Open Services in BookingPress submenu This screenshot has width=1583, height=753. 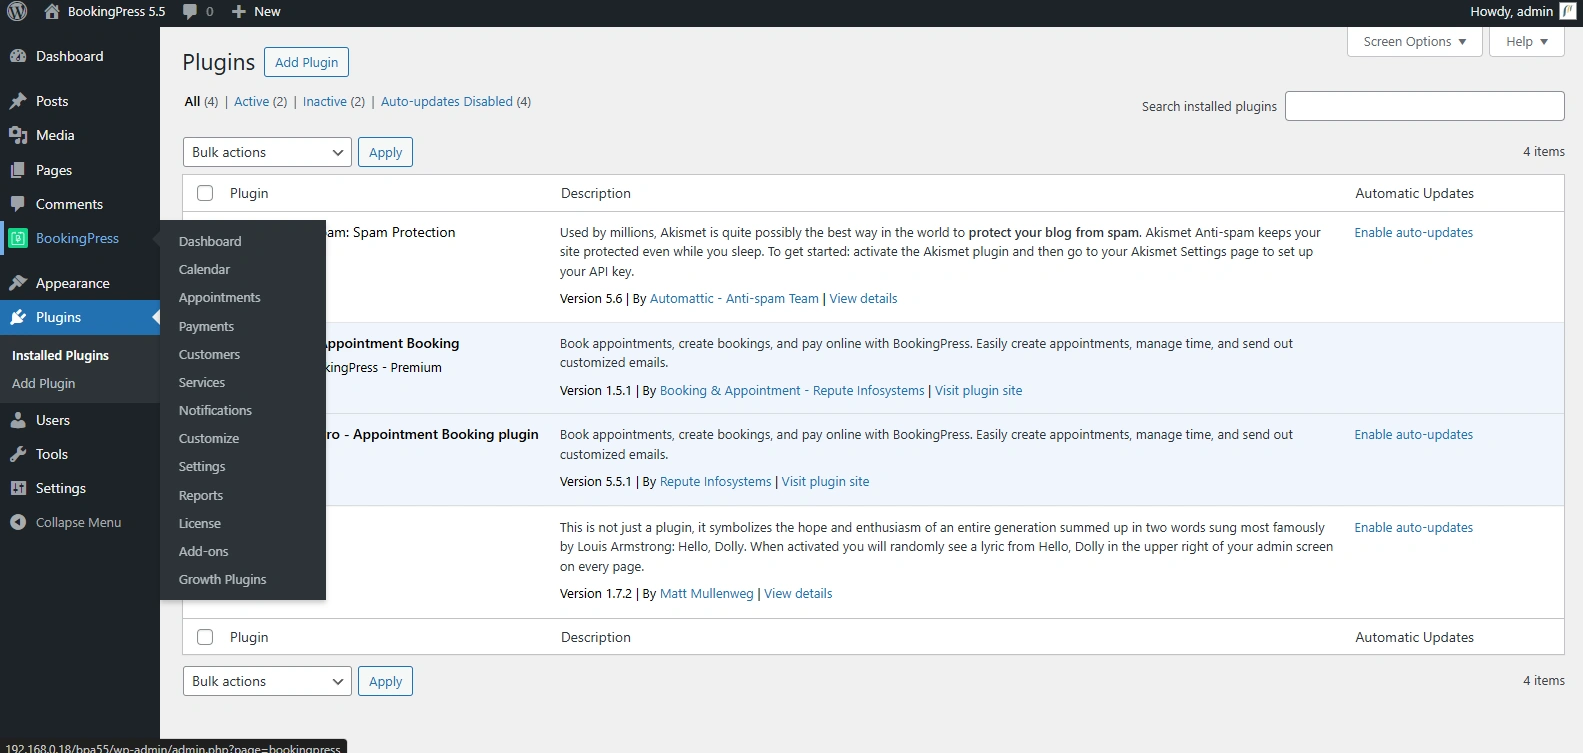coord(202,383)
